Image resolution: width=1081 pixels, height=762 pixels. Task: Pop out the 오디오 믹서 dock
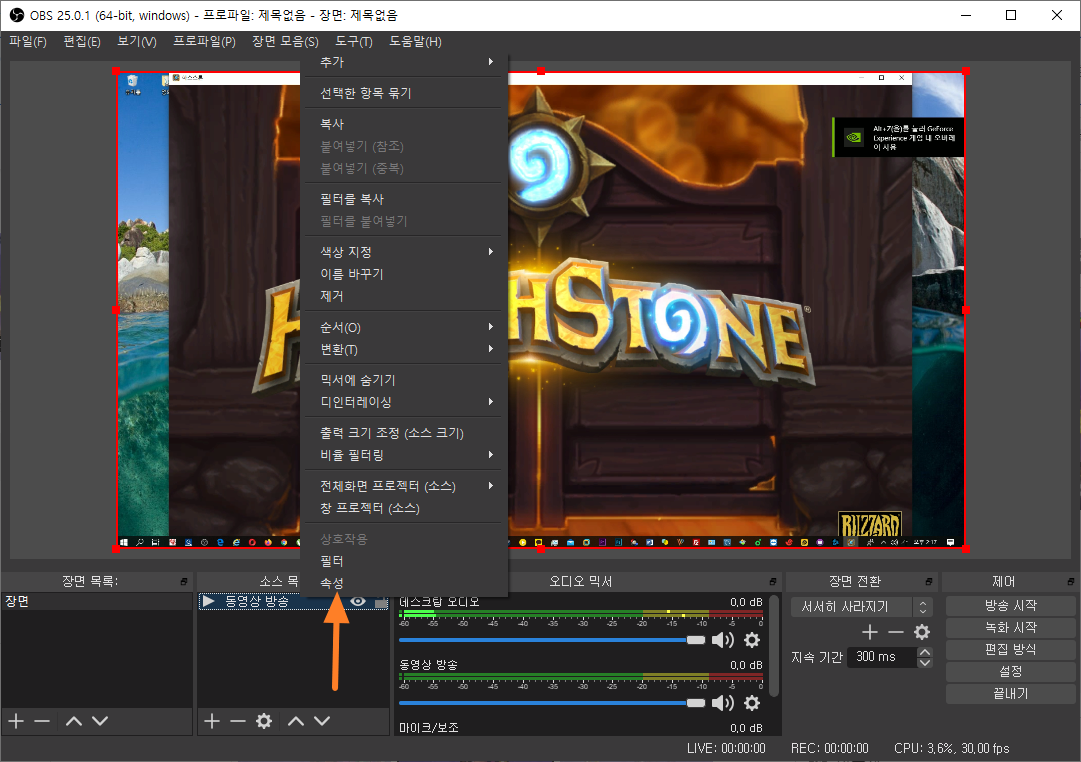773,581
